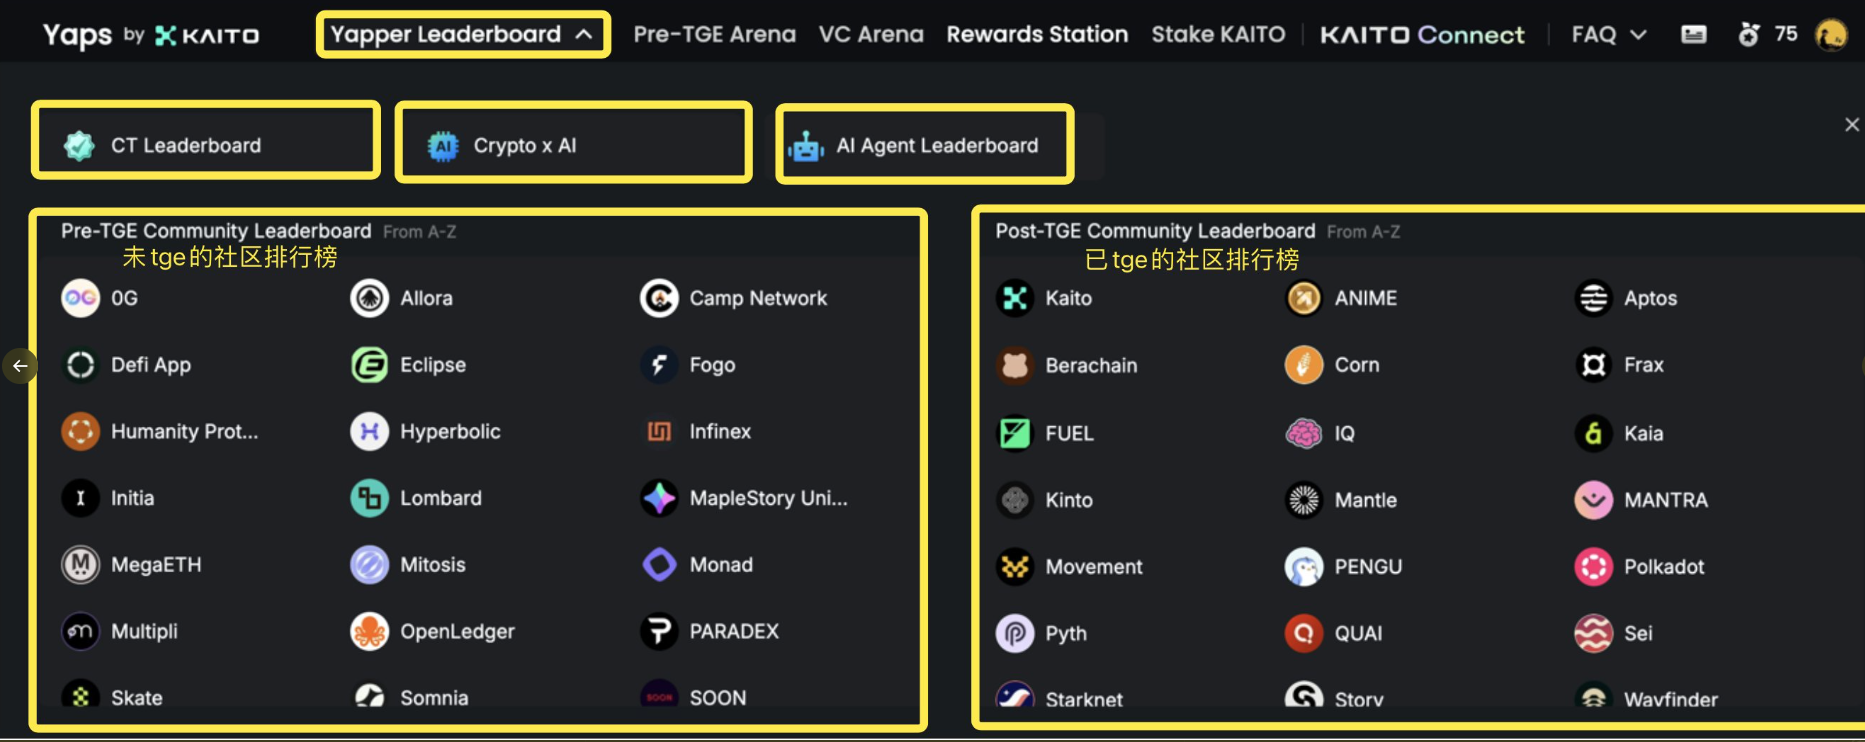Click the IQ brain icon
Screen dimensions: 1865x742
coord(1304,434)
